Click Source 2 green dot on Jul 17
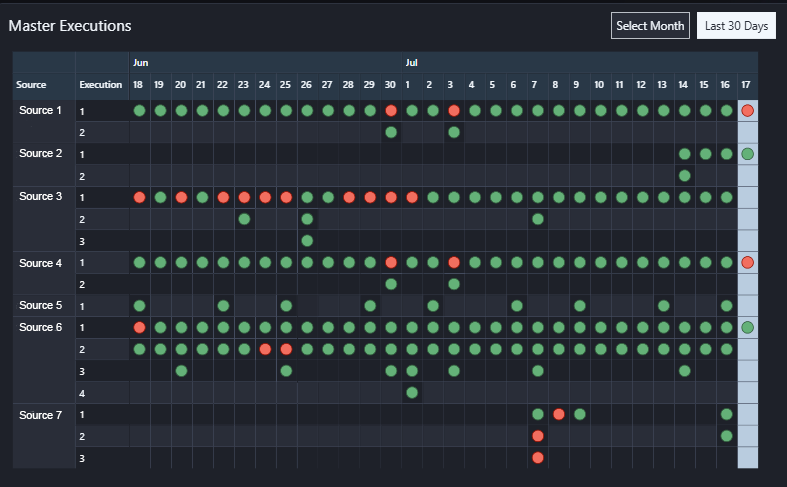Image resolution: width=787 pixels, height=487 pixels. (747, 154)
